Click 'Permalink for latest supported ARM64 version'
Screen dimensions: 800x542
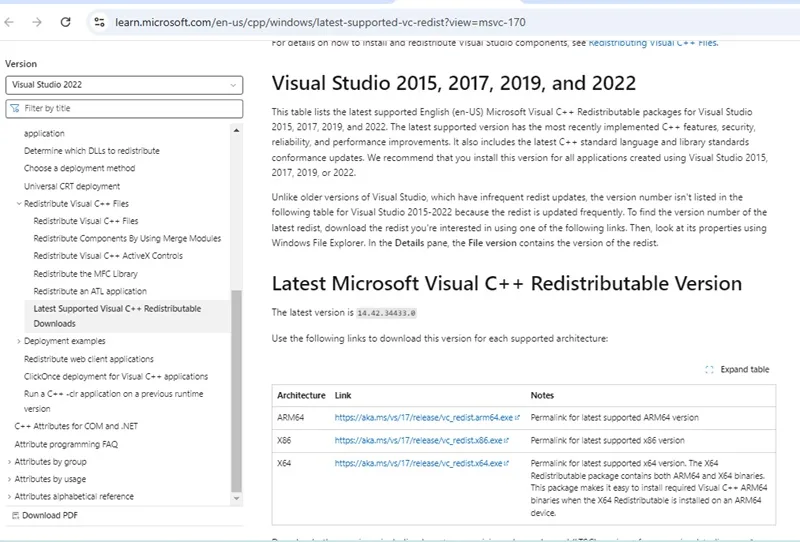615,417
